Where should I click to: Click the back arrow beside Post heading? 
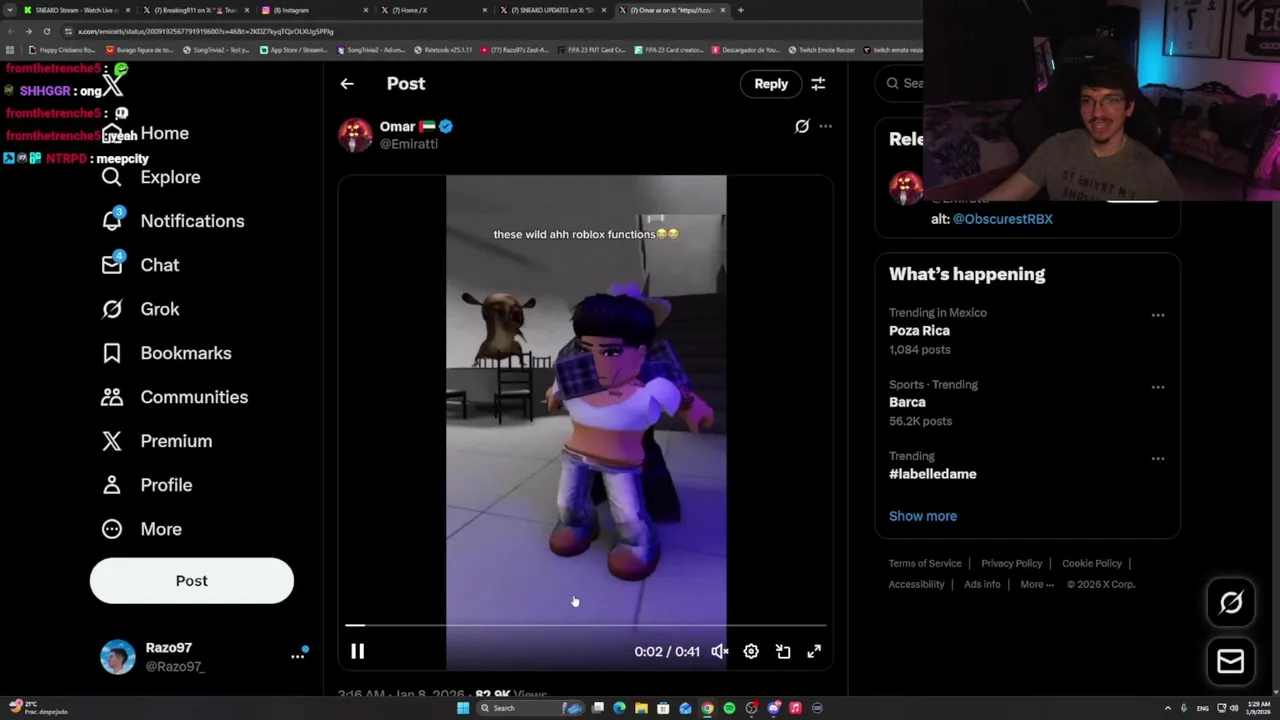[347, 84]
